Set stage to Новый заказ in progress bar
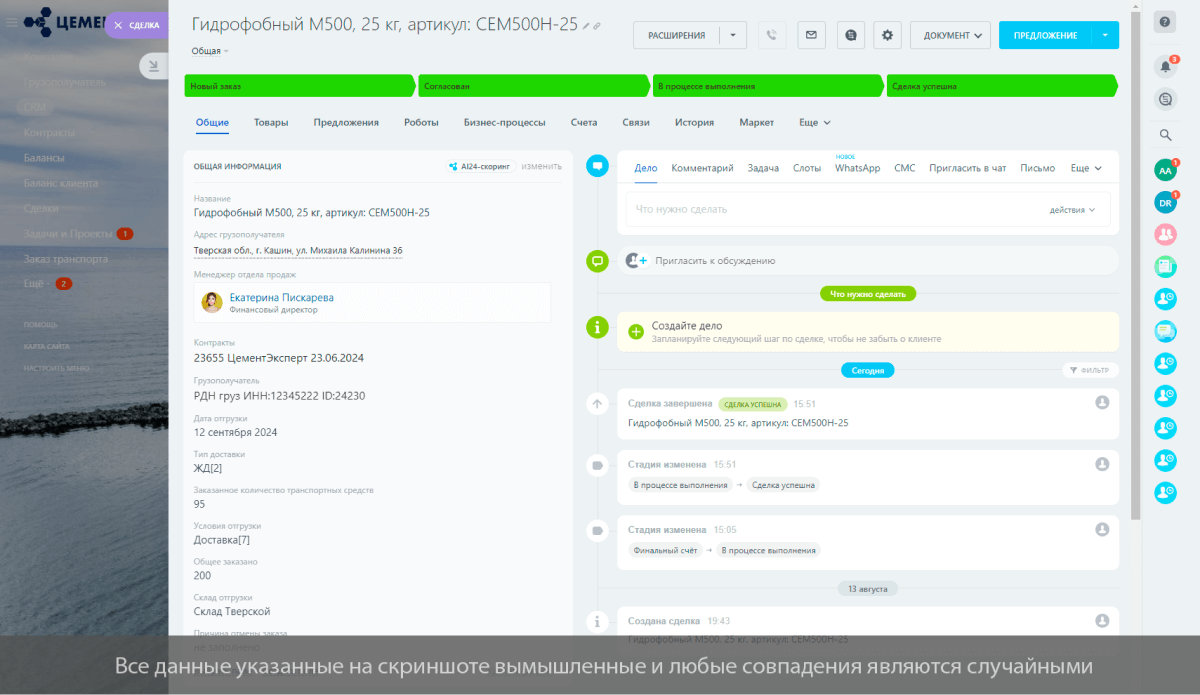 300,86
